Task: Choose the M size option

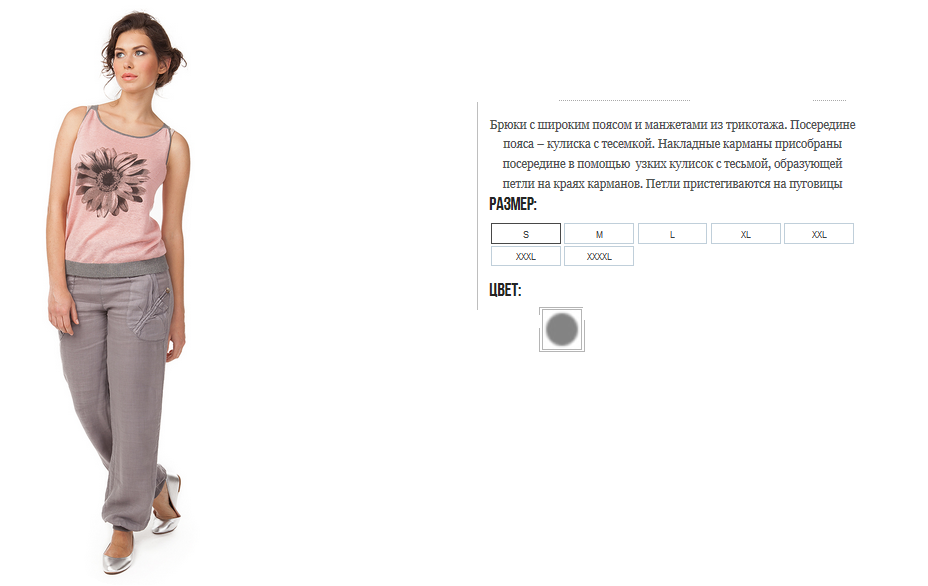Action: [599, 234]
